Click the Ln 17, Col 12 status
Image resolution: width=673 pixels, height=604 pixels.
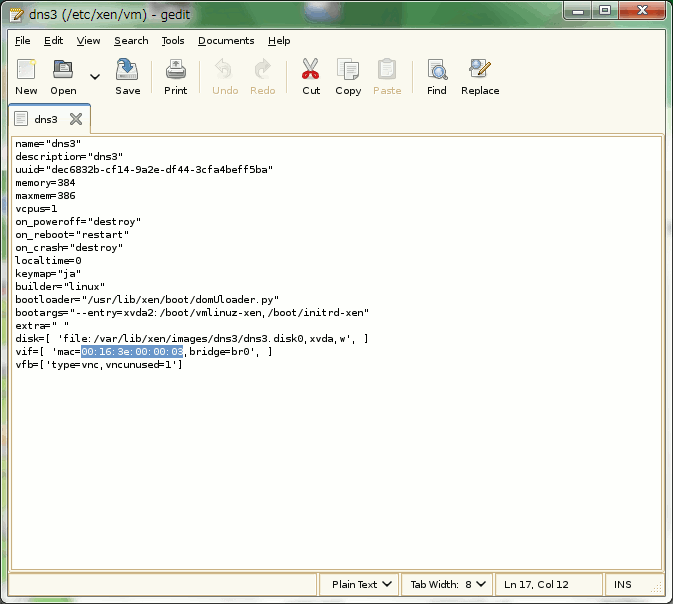pos(536,584)
